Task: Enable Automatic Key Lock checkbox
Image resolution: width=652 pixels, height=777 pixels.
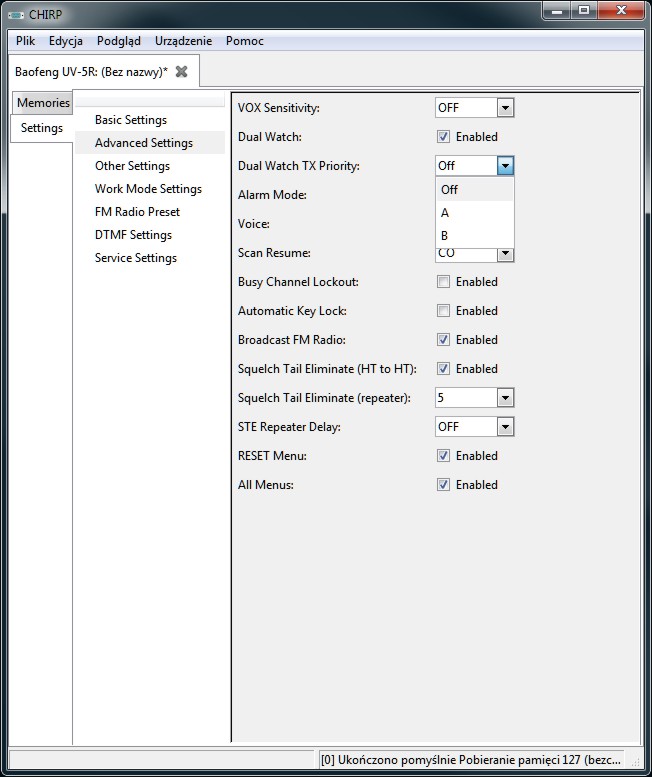Action: coord(443,311)
